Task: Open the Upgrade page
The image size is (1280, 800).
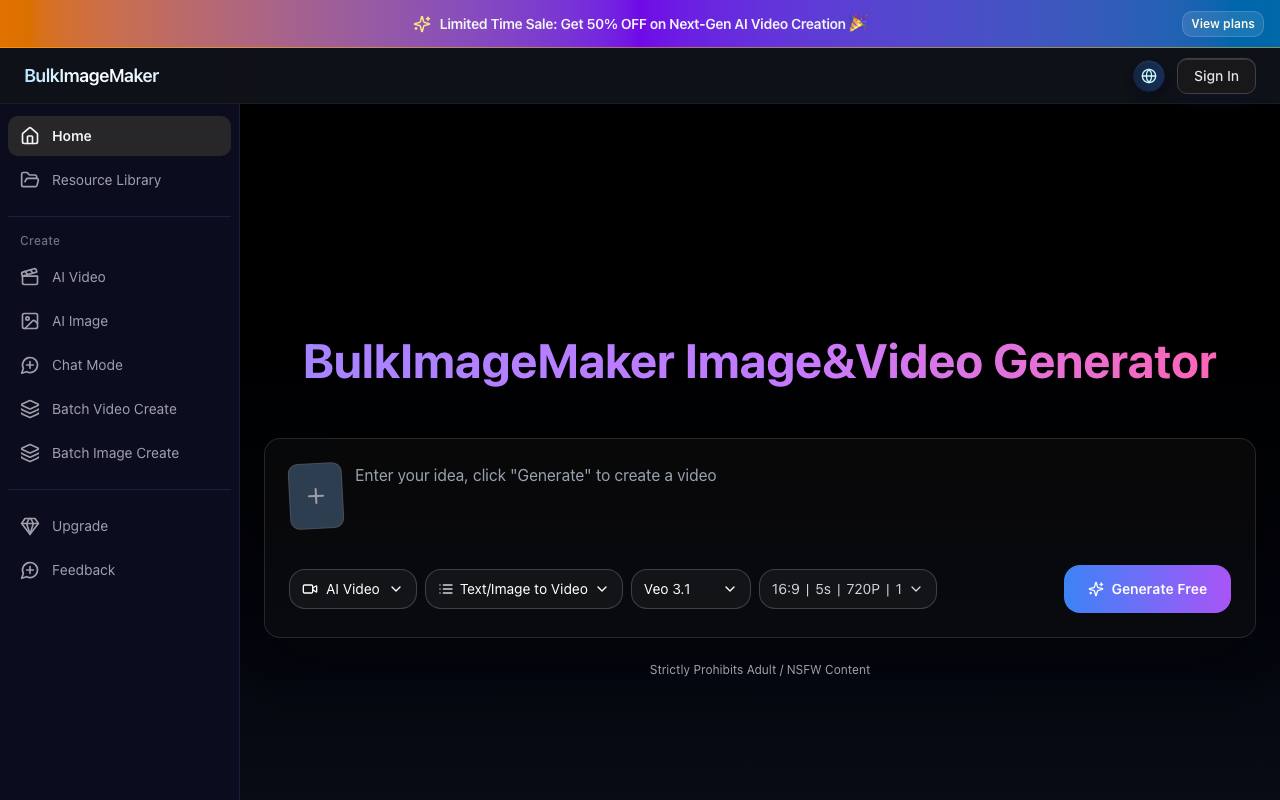Action: click(x=119, y=526)
